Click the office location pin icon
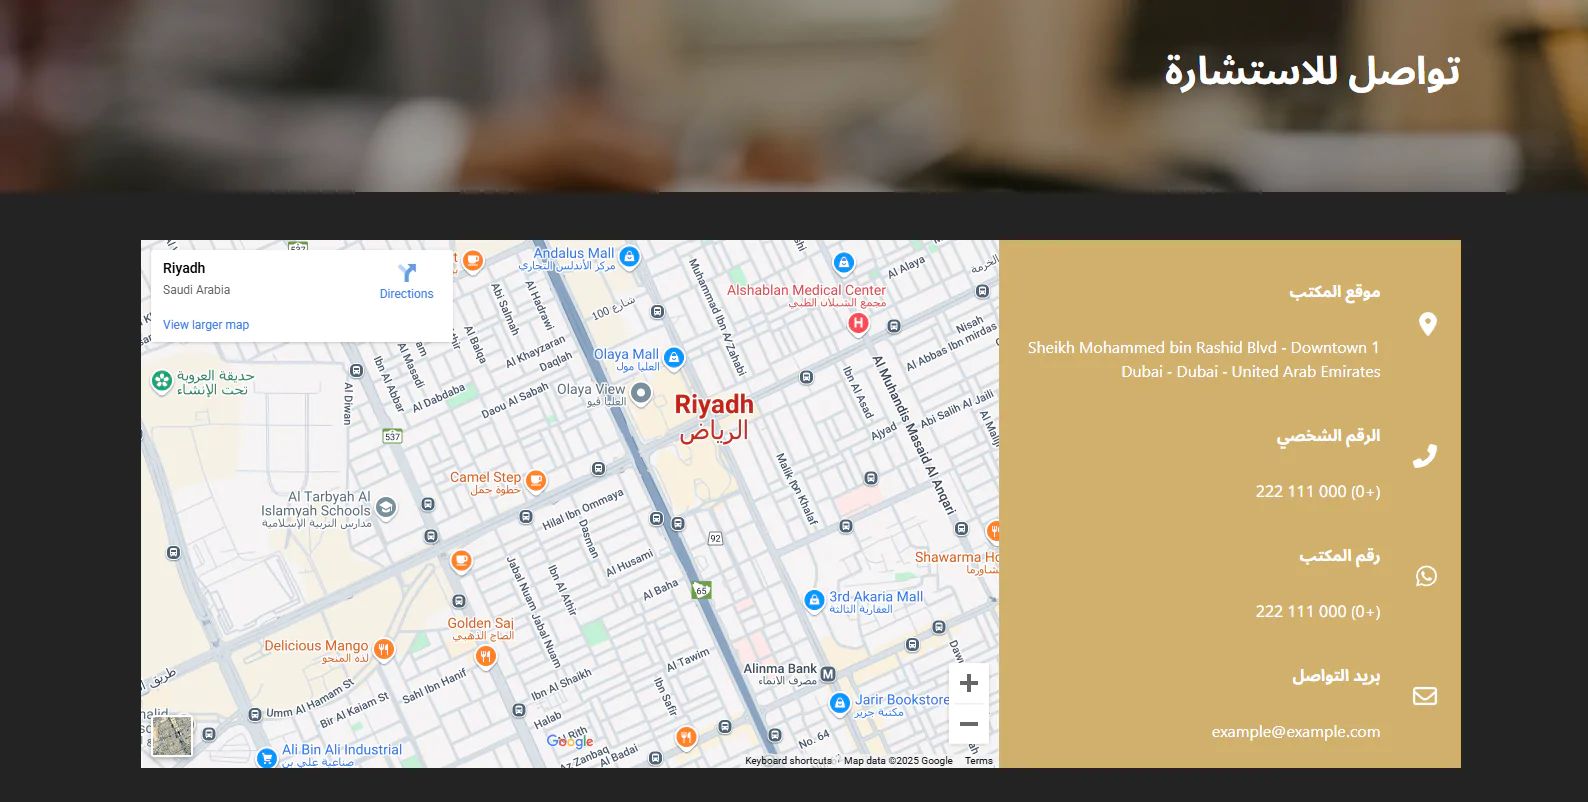The image size is (1588, 802). [x=1428, y=324]
